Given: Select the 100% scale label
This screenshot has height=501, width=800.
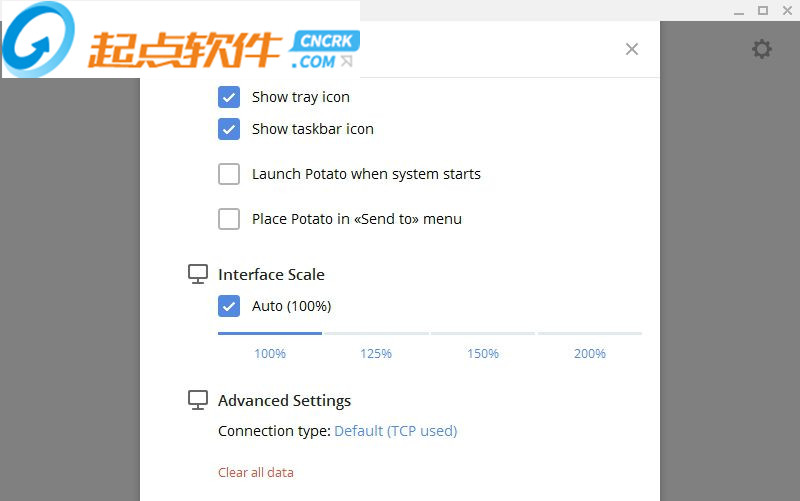Looking at the screenshot, I should tap(270, 354).
